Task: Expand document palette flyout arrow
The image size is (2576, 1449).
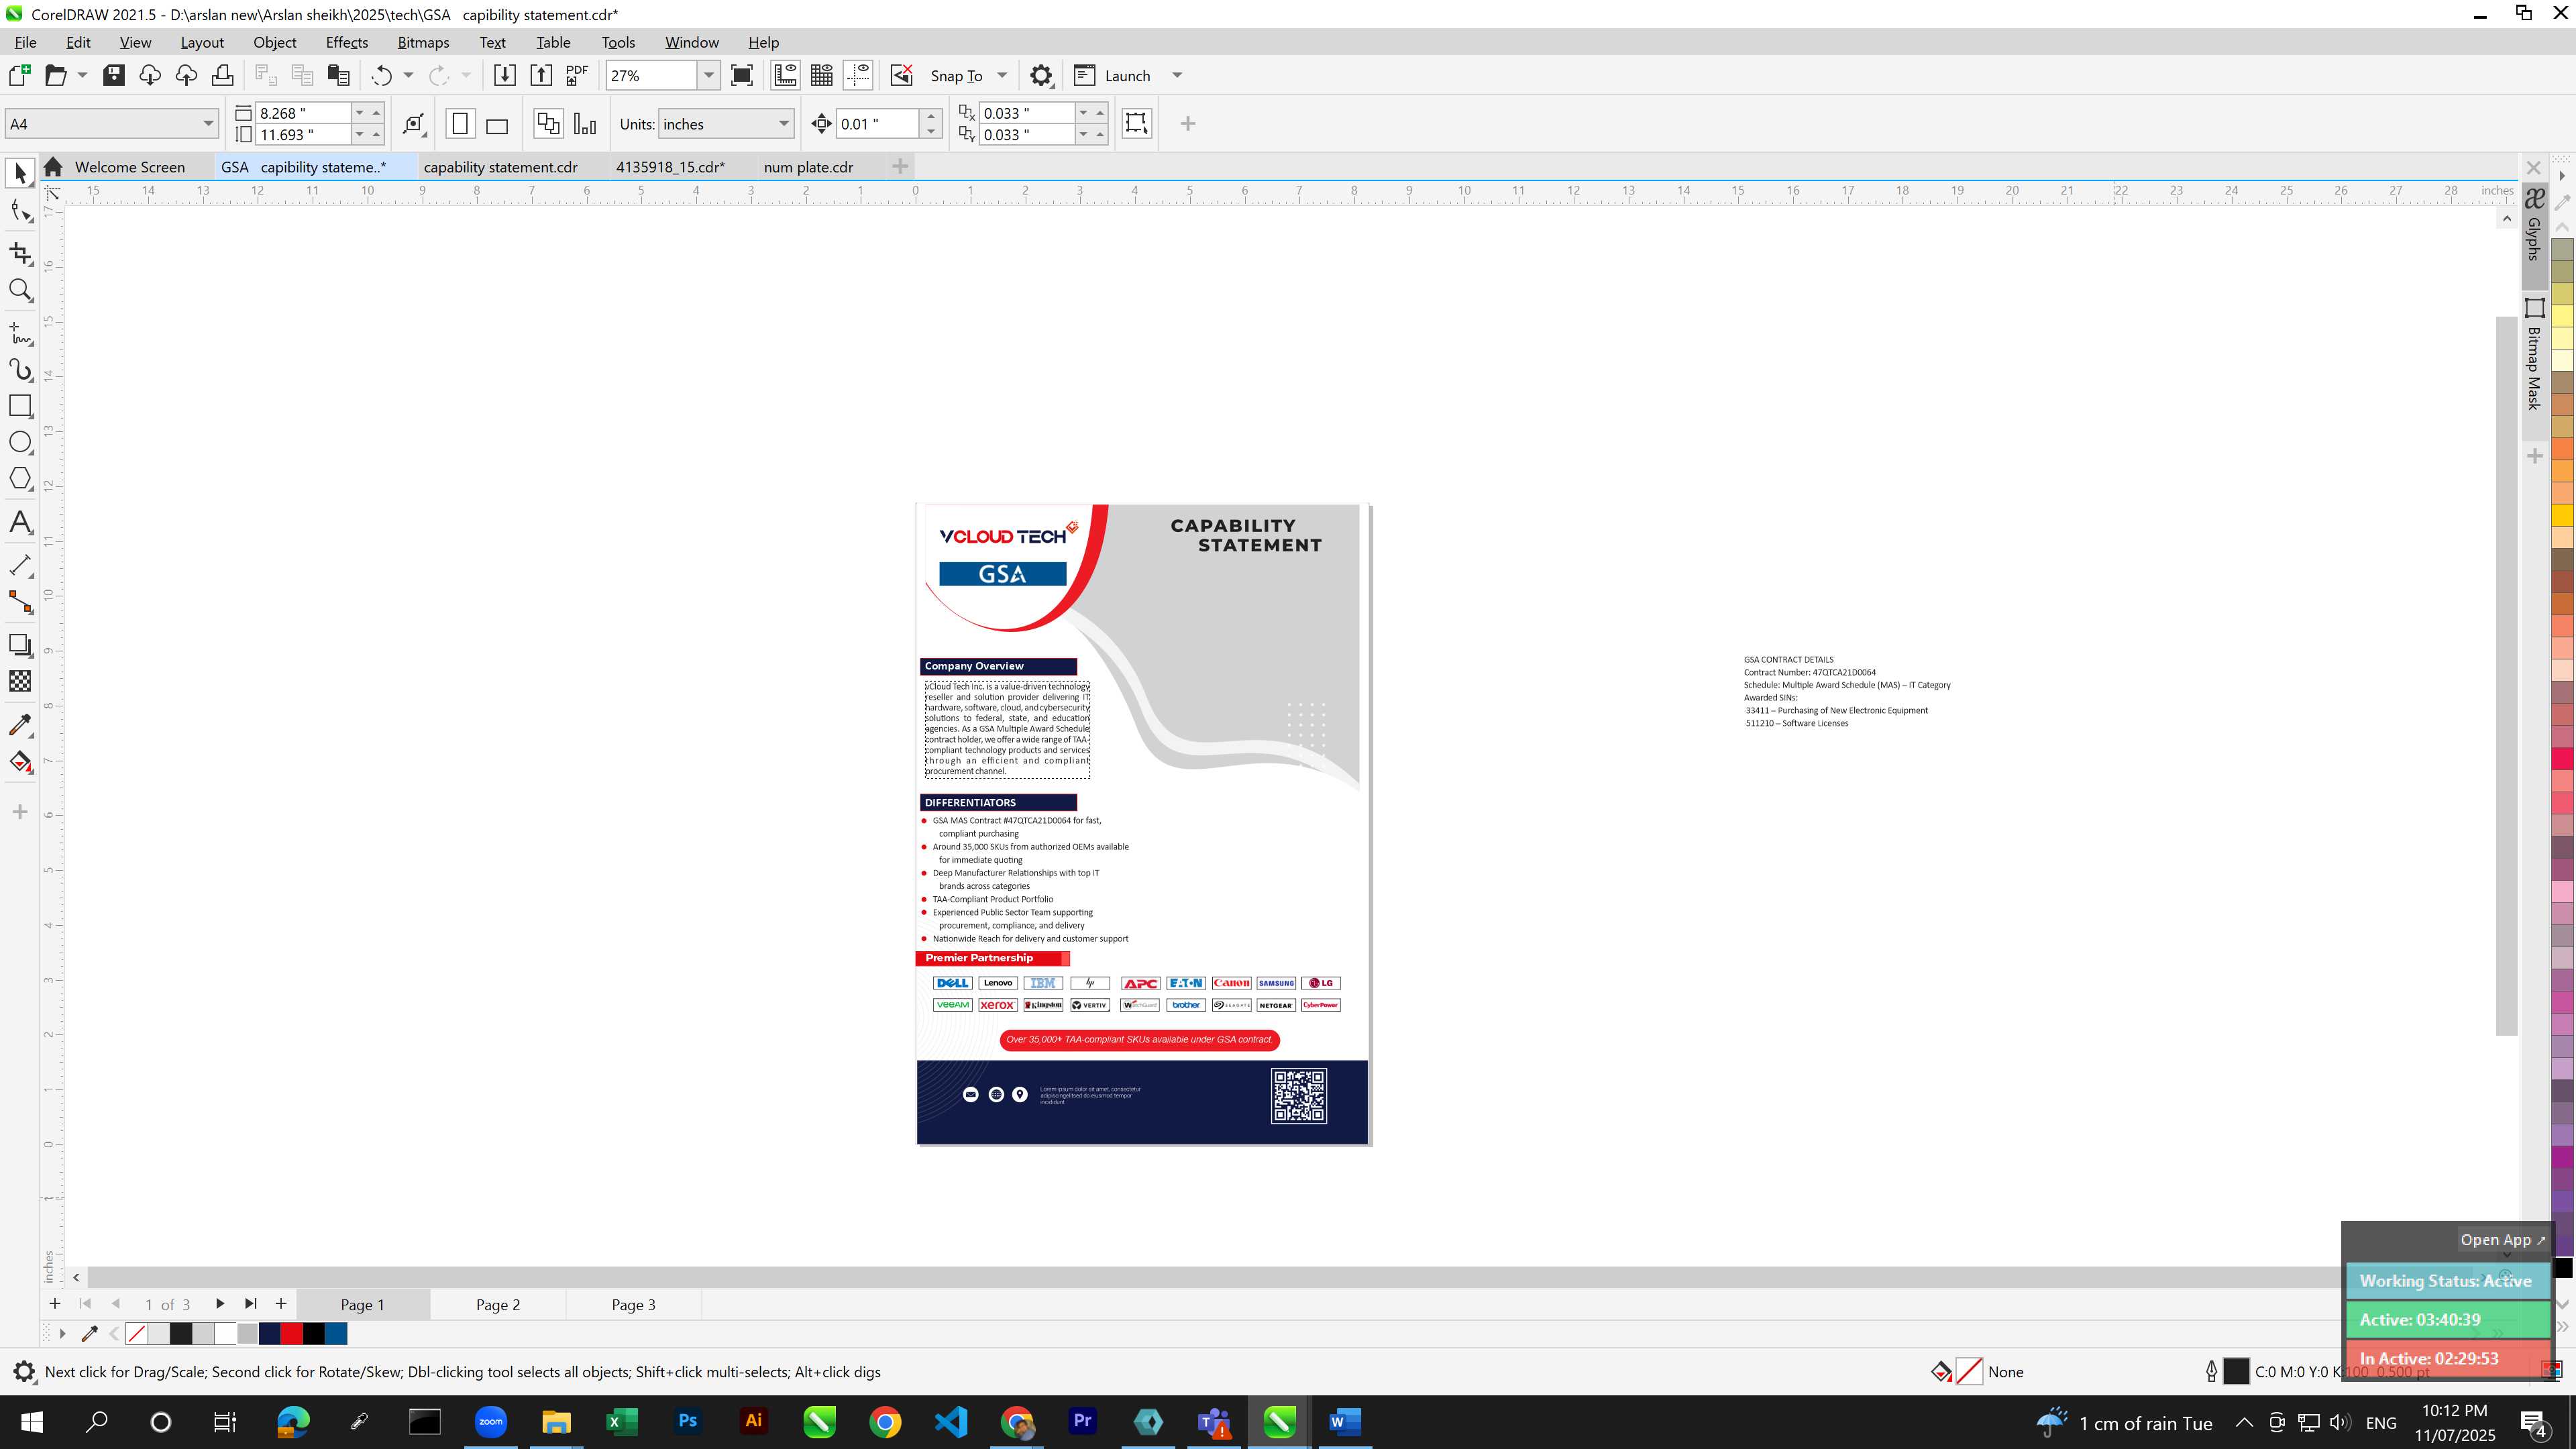Action: (62, 1334)
